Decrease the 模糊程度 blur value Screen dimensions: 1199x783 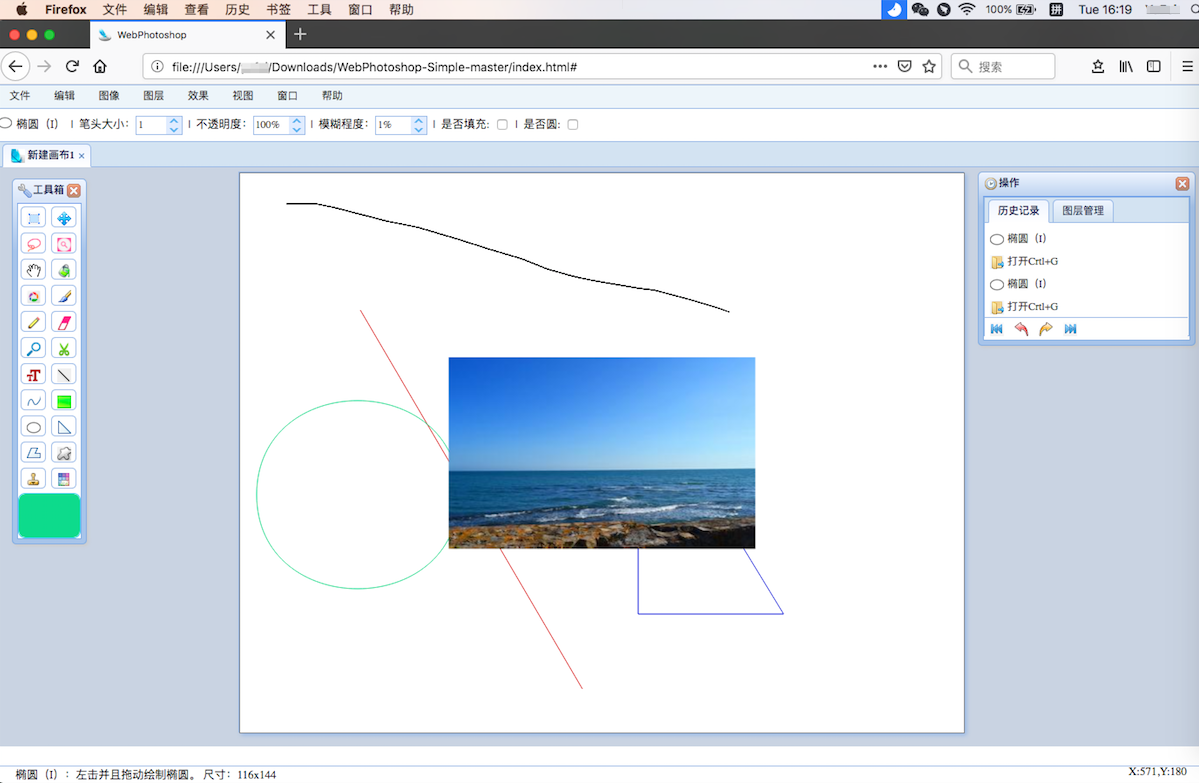(418, 129)
